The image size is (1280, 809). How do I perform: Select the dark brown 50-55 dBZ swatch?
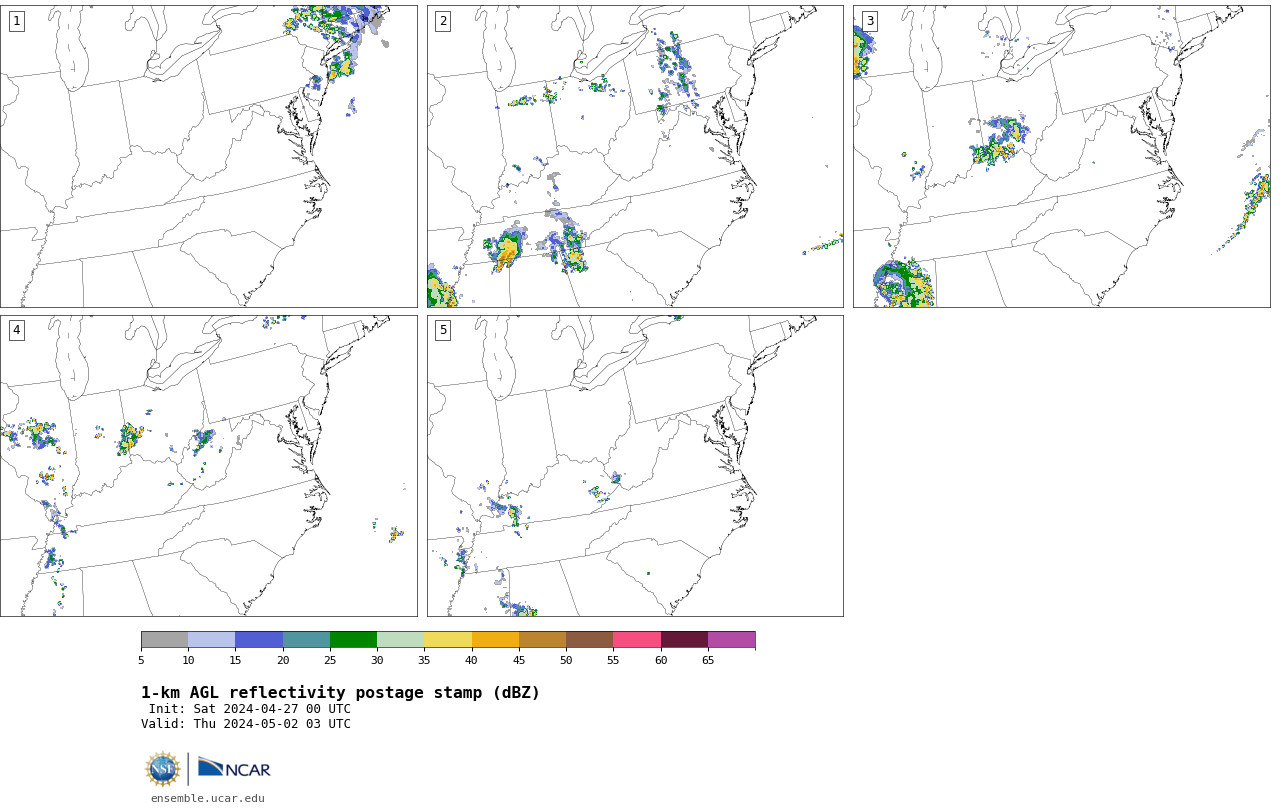pos(590,640)
